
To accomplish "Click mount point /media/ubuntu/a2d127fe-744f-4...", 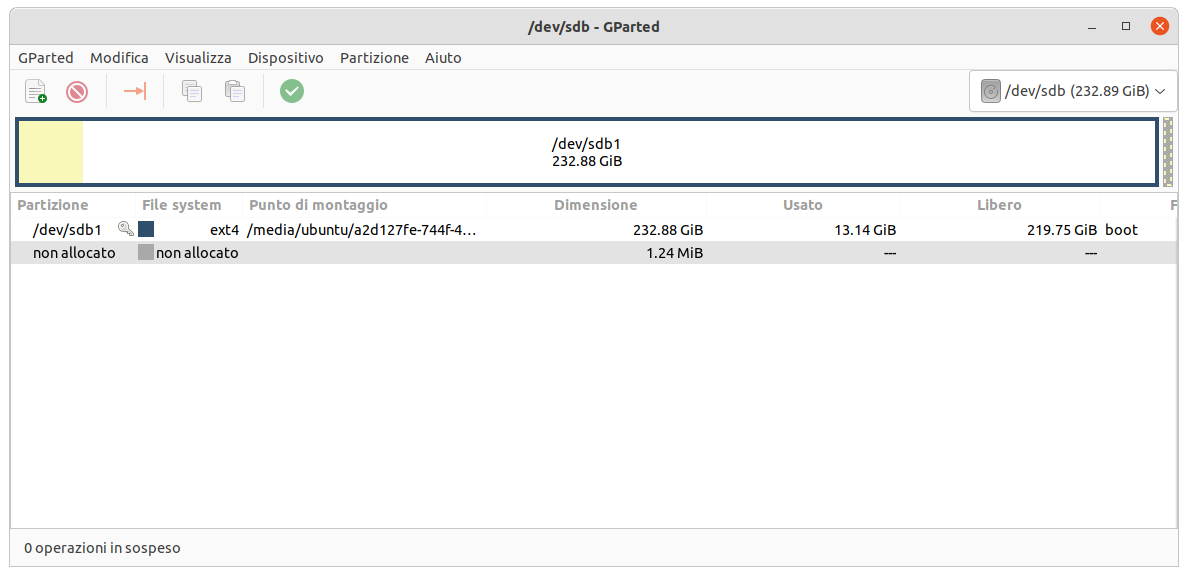I will pyautogui.click(x=363, y=230).
